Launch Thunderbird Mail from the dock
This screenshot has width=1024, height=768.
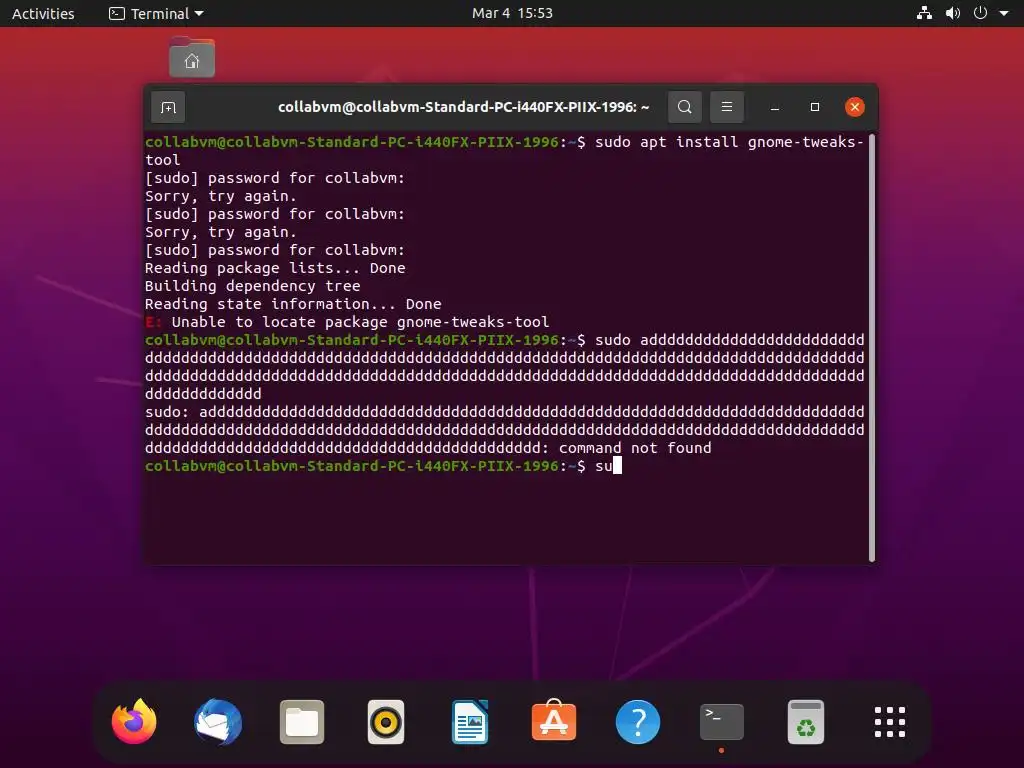coord(218,722)
